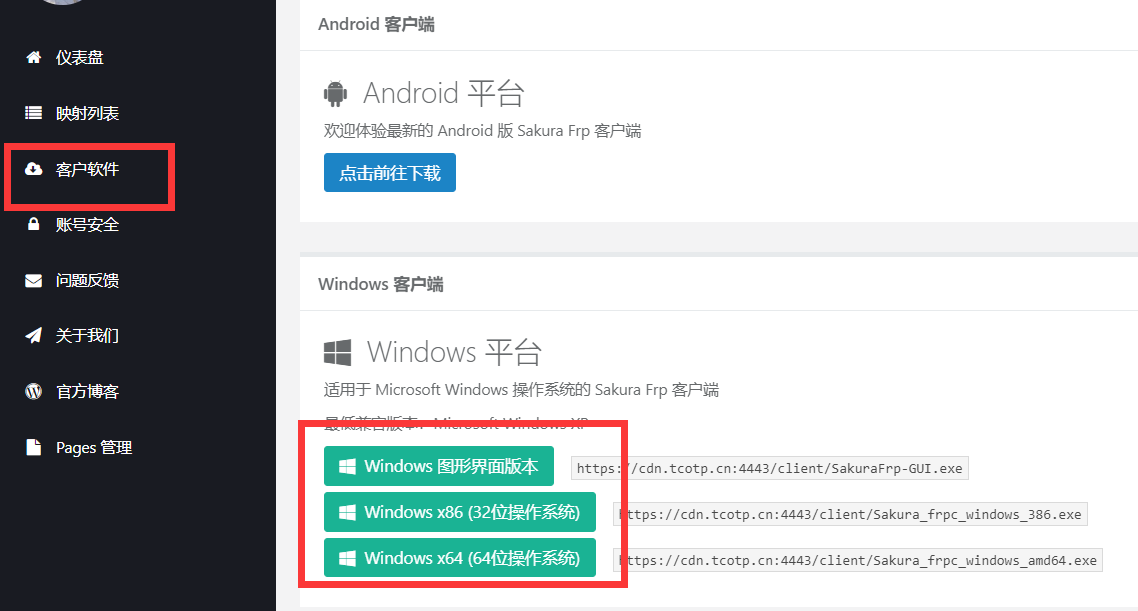Click the Sakura_frpc_windows_amd64.exe URL text
1138x611 pixels.
coord(858,560)
